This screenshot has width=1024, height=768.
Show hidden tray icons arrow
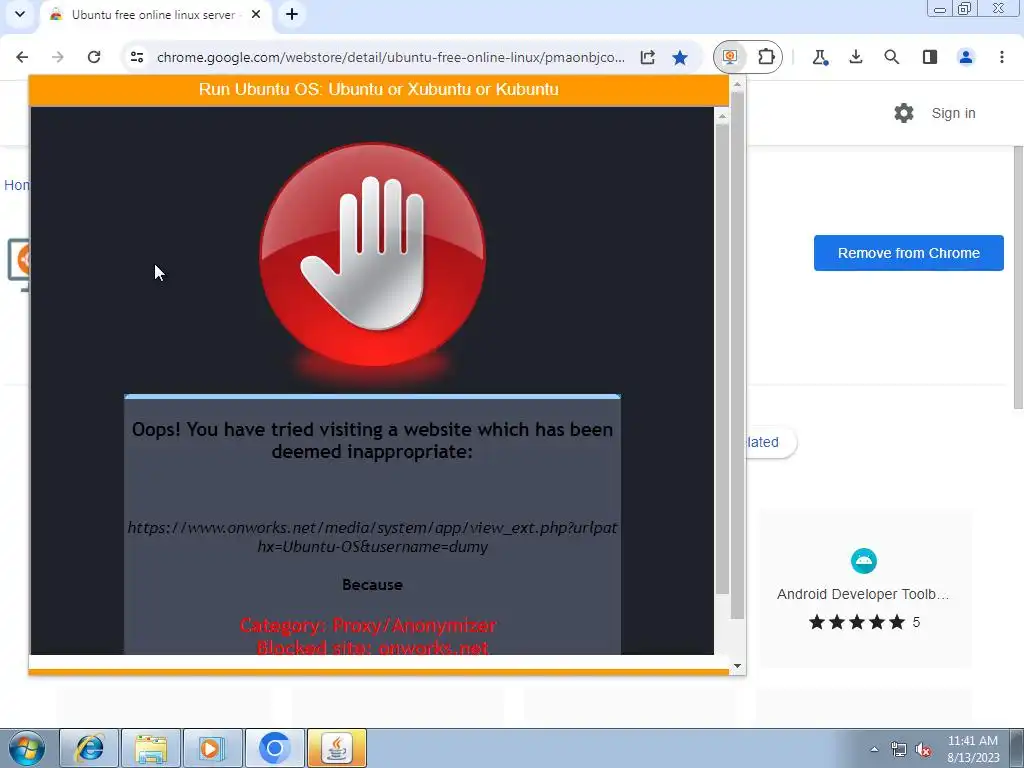[x=874, y=749]
